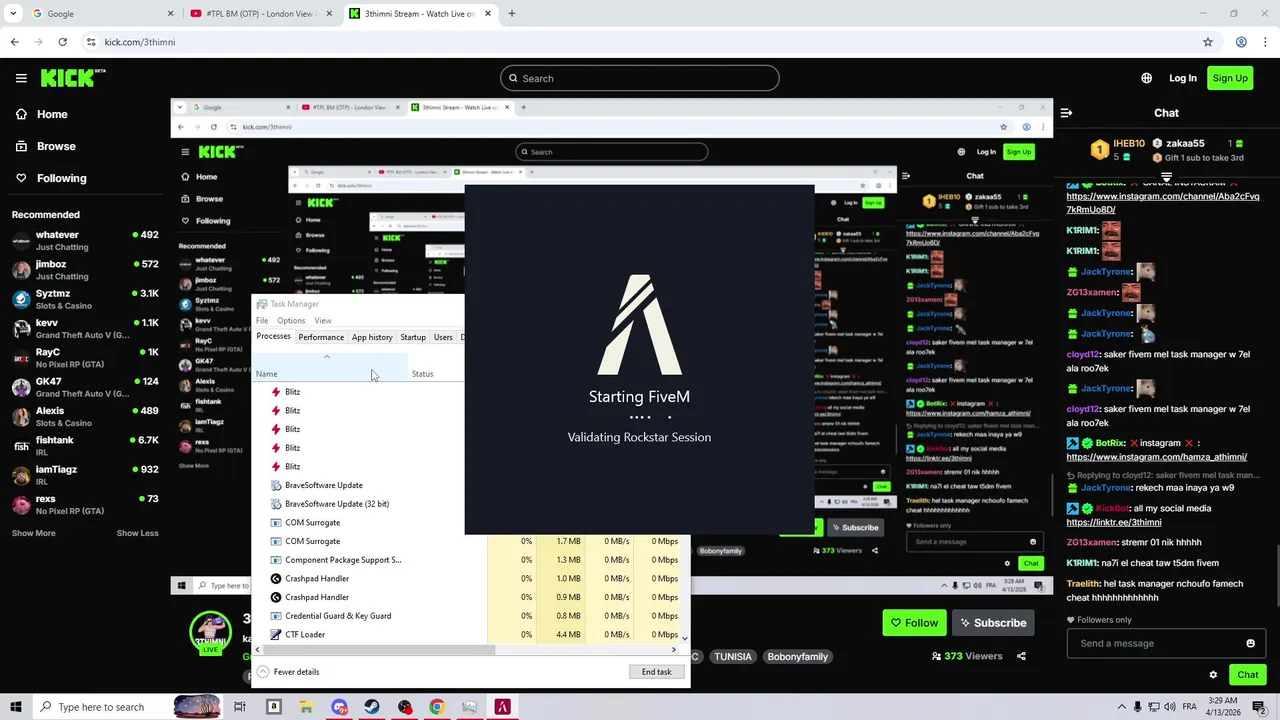This screenshot has width=1280, height=720.
Task: Select BraveSoftware Update (32 bit) process
Action: pyautogui.click(x=336, y=504)
